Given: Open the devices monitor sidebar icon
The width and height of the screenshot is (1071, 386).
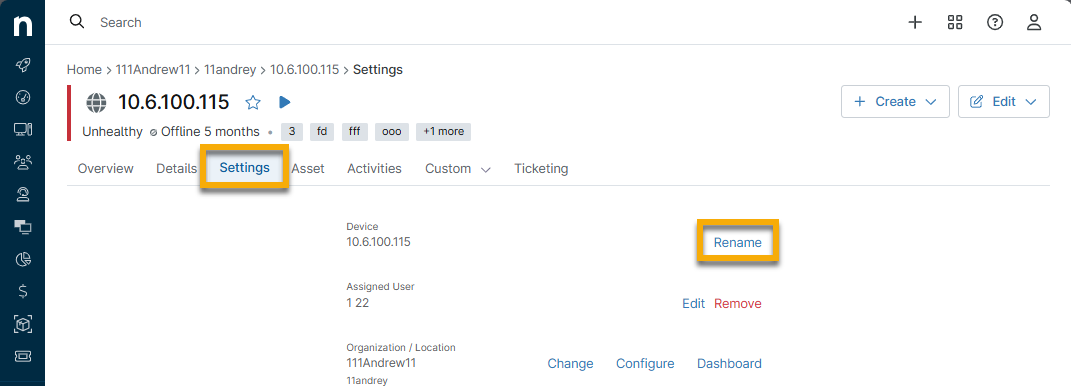Looking at the screenshot, I should (x=23, y=129).
